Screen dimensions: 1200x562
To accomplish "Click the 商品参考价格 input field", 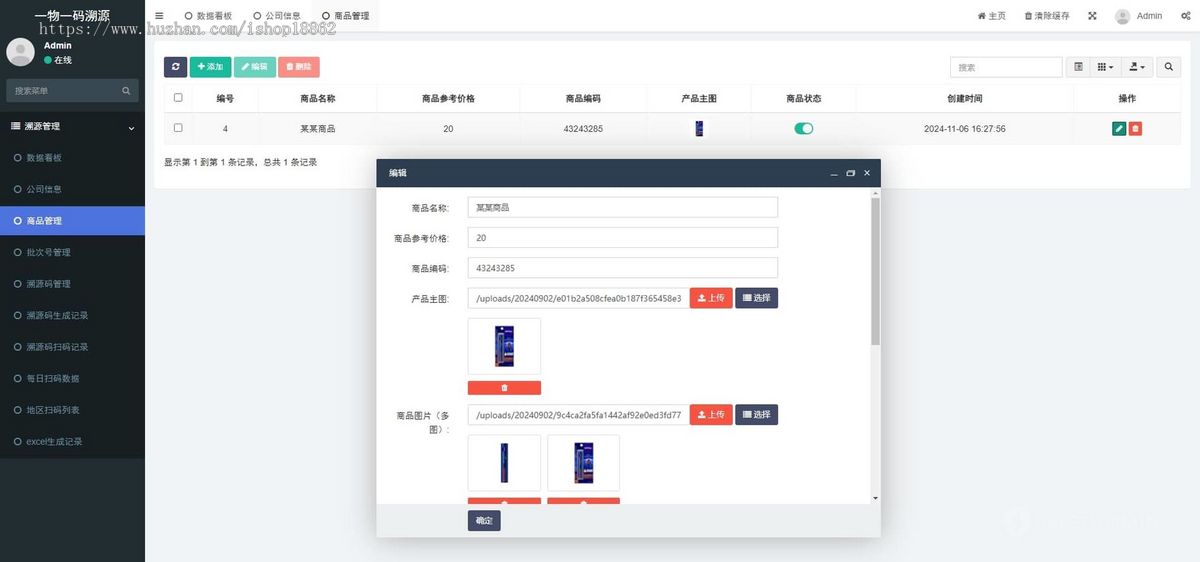I will [623, 238].
